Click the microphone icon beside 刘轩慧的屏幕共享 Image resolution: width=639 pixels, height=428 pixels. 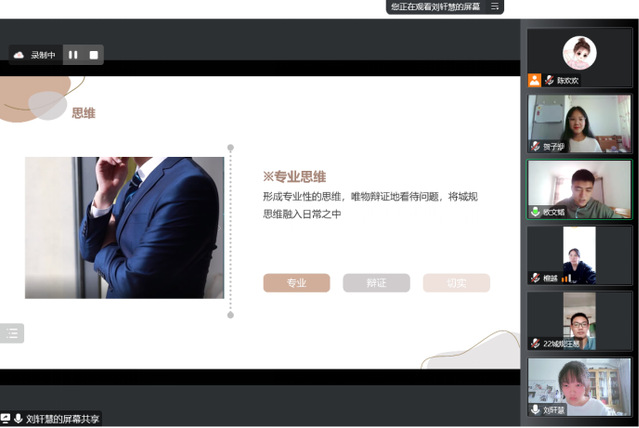18,419
